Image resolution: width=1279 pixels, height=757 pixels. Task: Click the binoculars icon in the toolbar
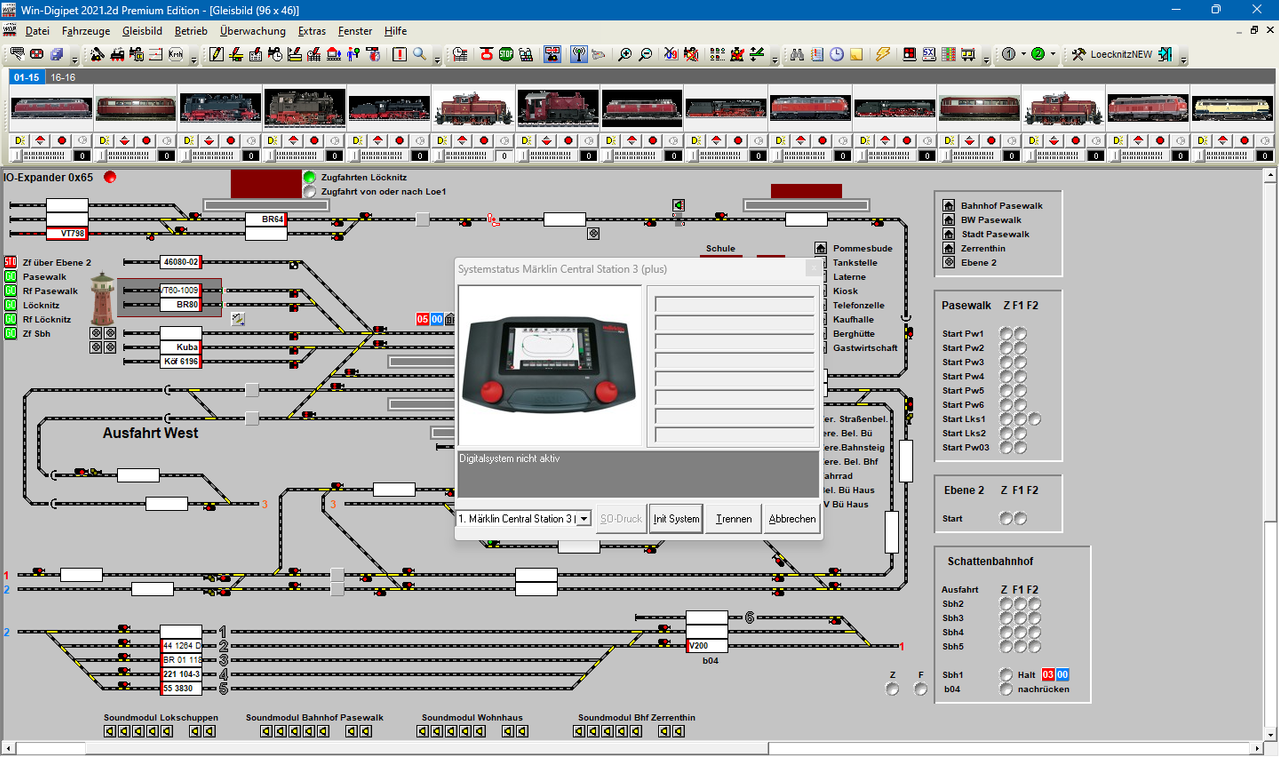click(797, 54)
